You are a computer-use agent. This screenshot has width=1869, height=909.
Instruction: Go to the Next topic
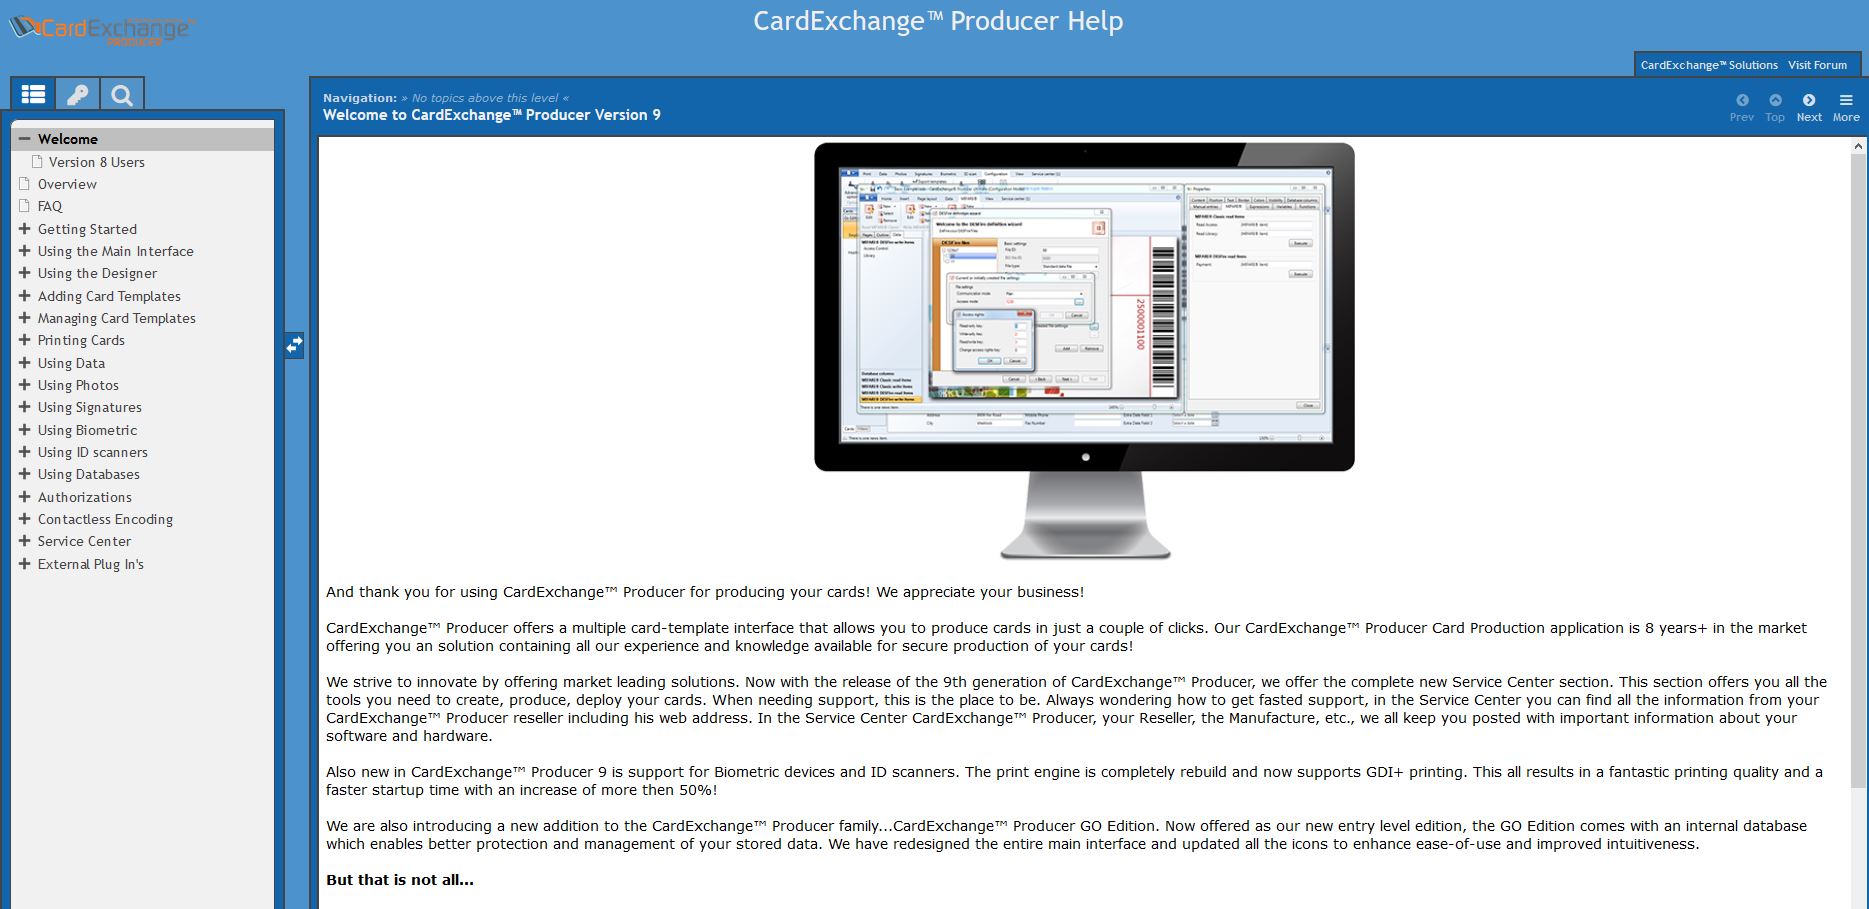1809,107
